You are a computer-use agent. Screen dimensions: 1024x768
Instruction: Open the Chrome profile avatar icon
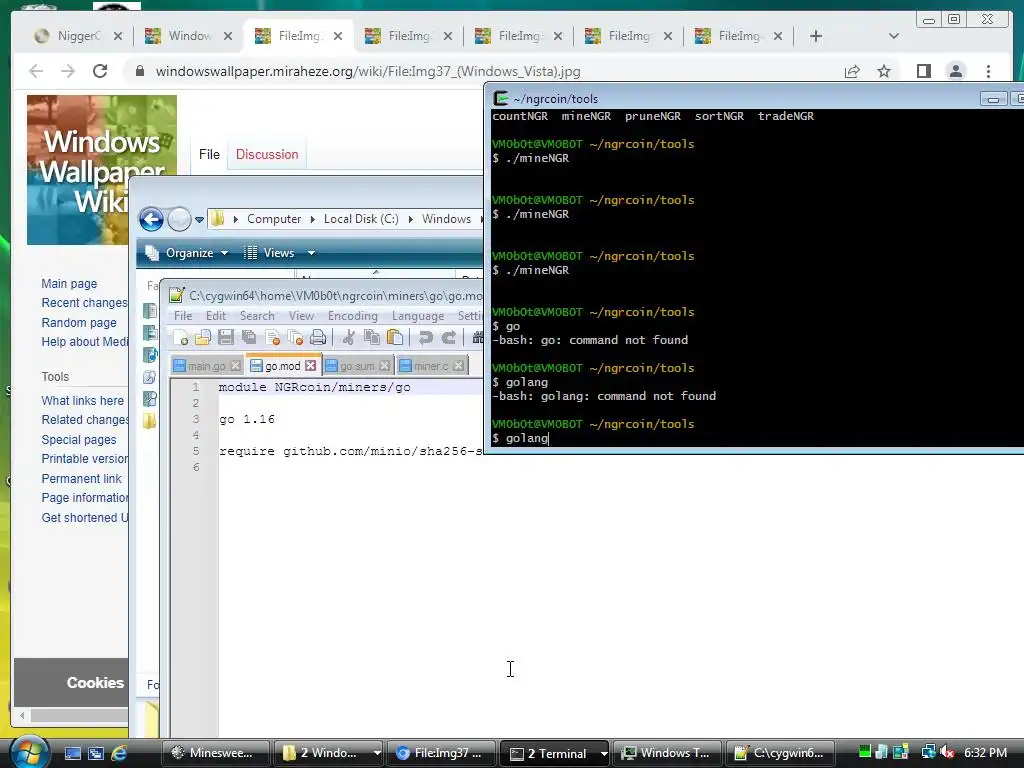click(955, 71)
